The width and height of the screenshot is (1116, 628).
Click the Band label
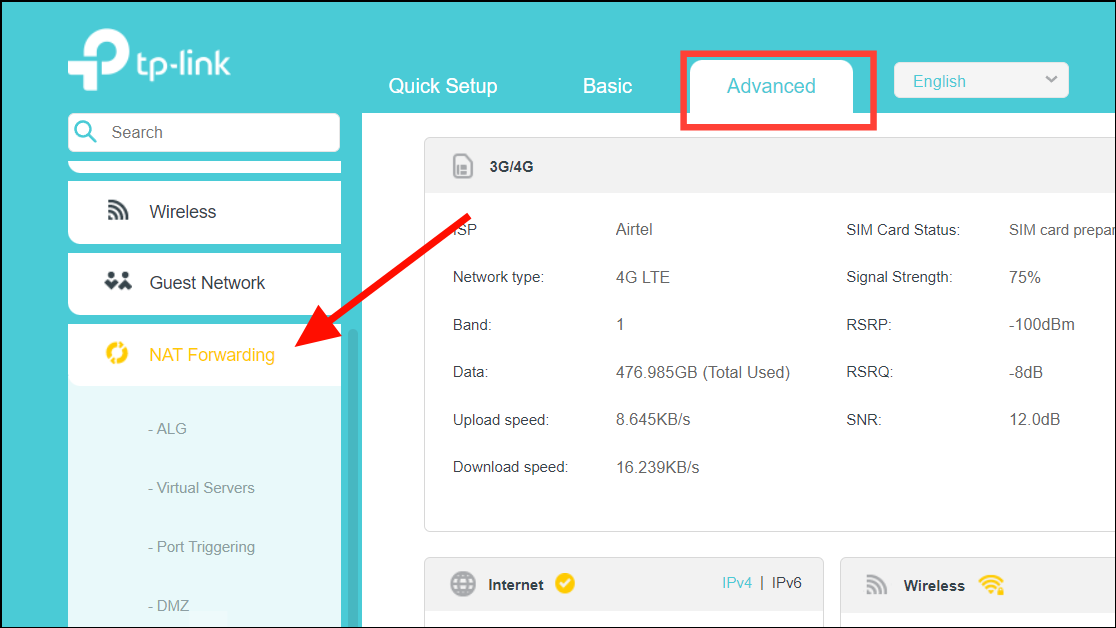(x=472, y=325)
